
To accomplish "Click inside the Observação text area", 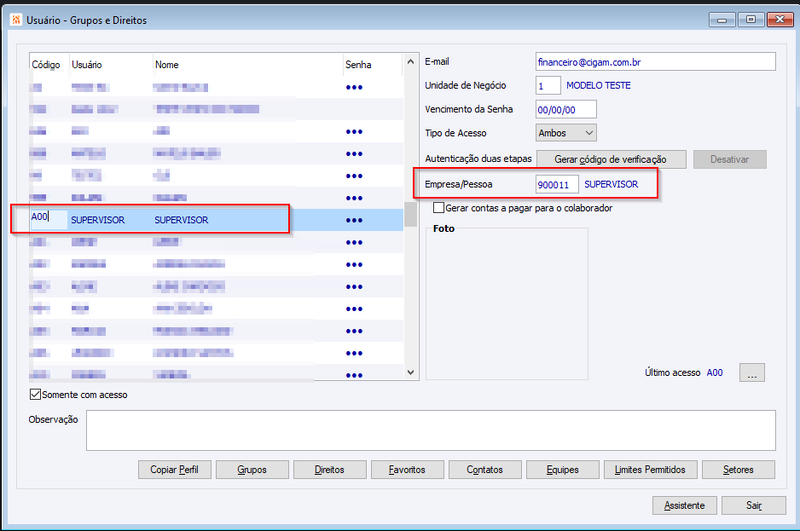I will point(431,431).
